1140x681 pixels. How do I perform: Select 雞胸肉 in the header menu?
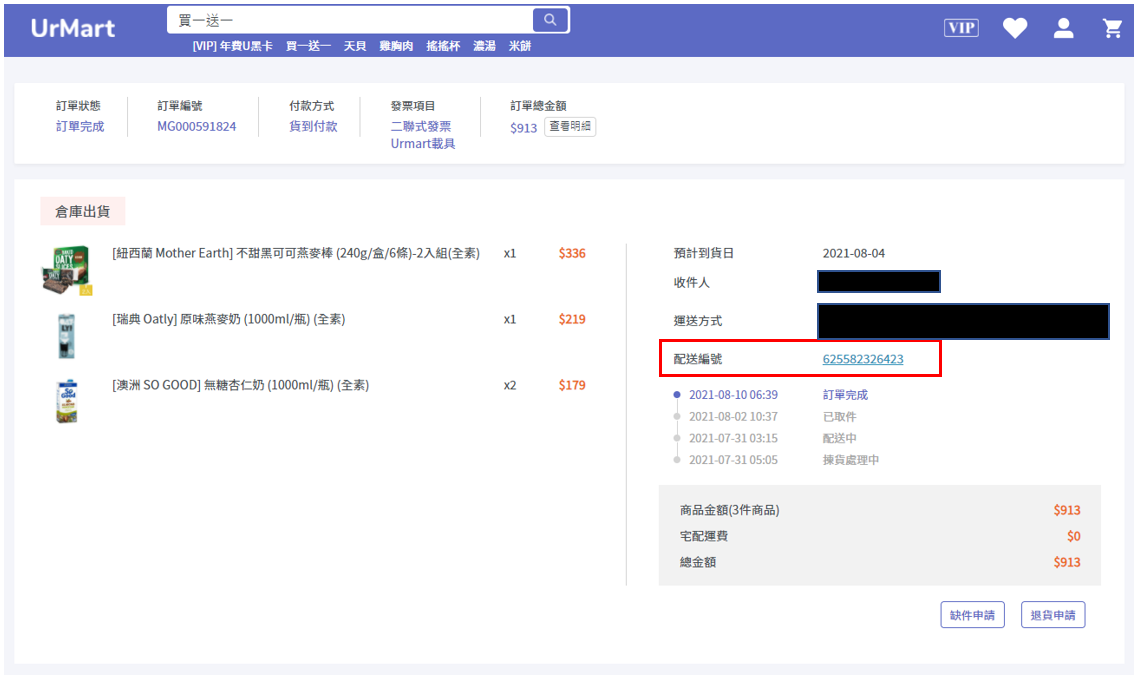point(396,46)
